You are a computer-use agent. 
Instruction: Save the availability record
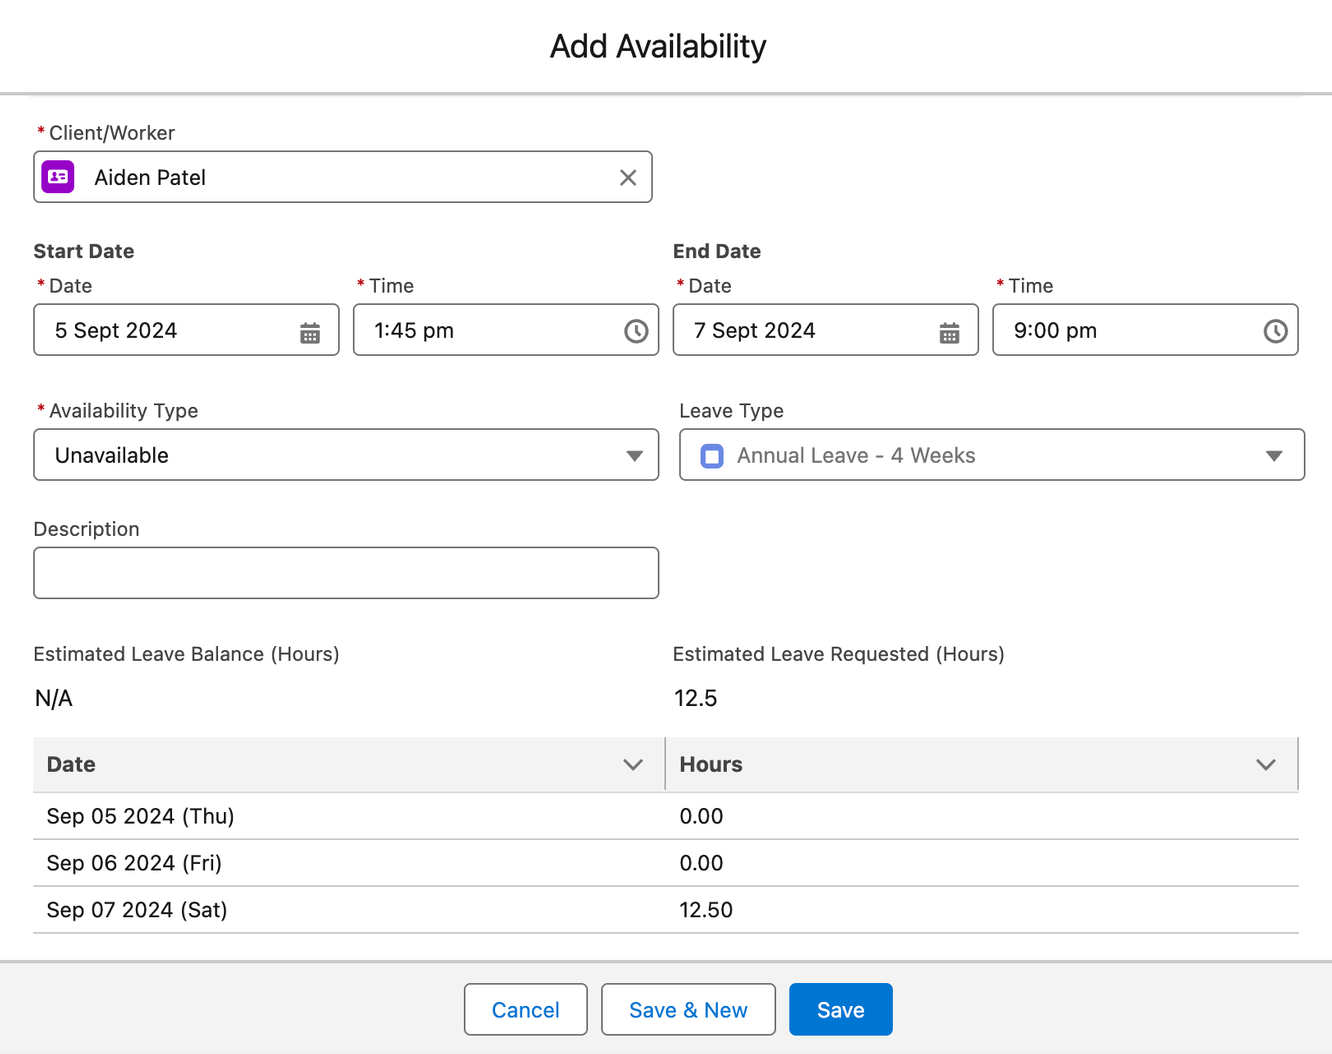pyautogui.click(x=840, y=1009)
